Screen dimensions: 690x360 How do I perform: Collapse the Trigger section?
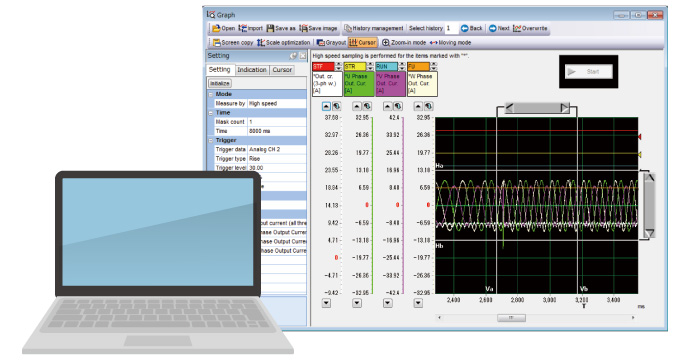pos(211,140)
